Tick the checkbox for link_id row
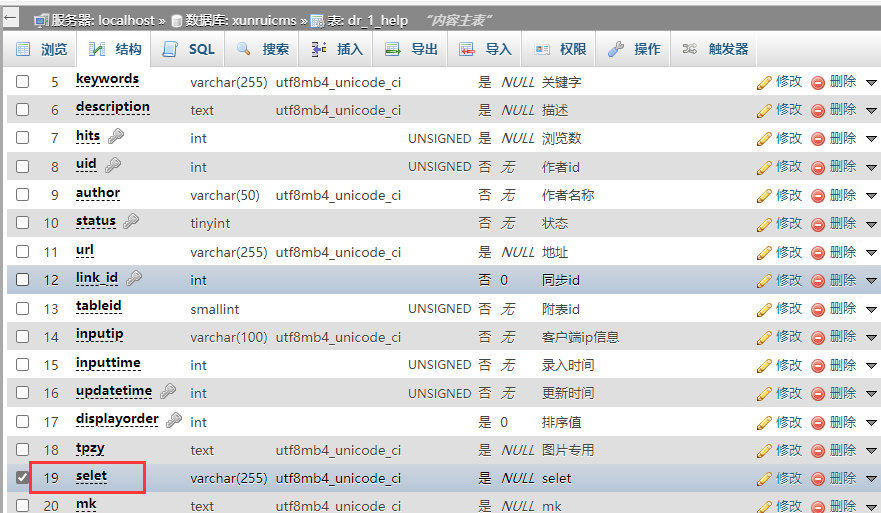 coord(22,280)
